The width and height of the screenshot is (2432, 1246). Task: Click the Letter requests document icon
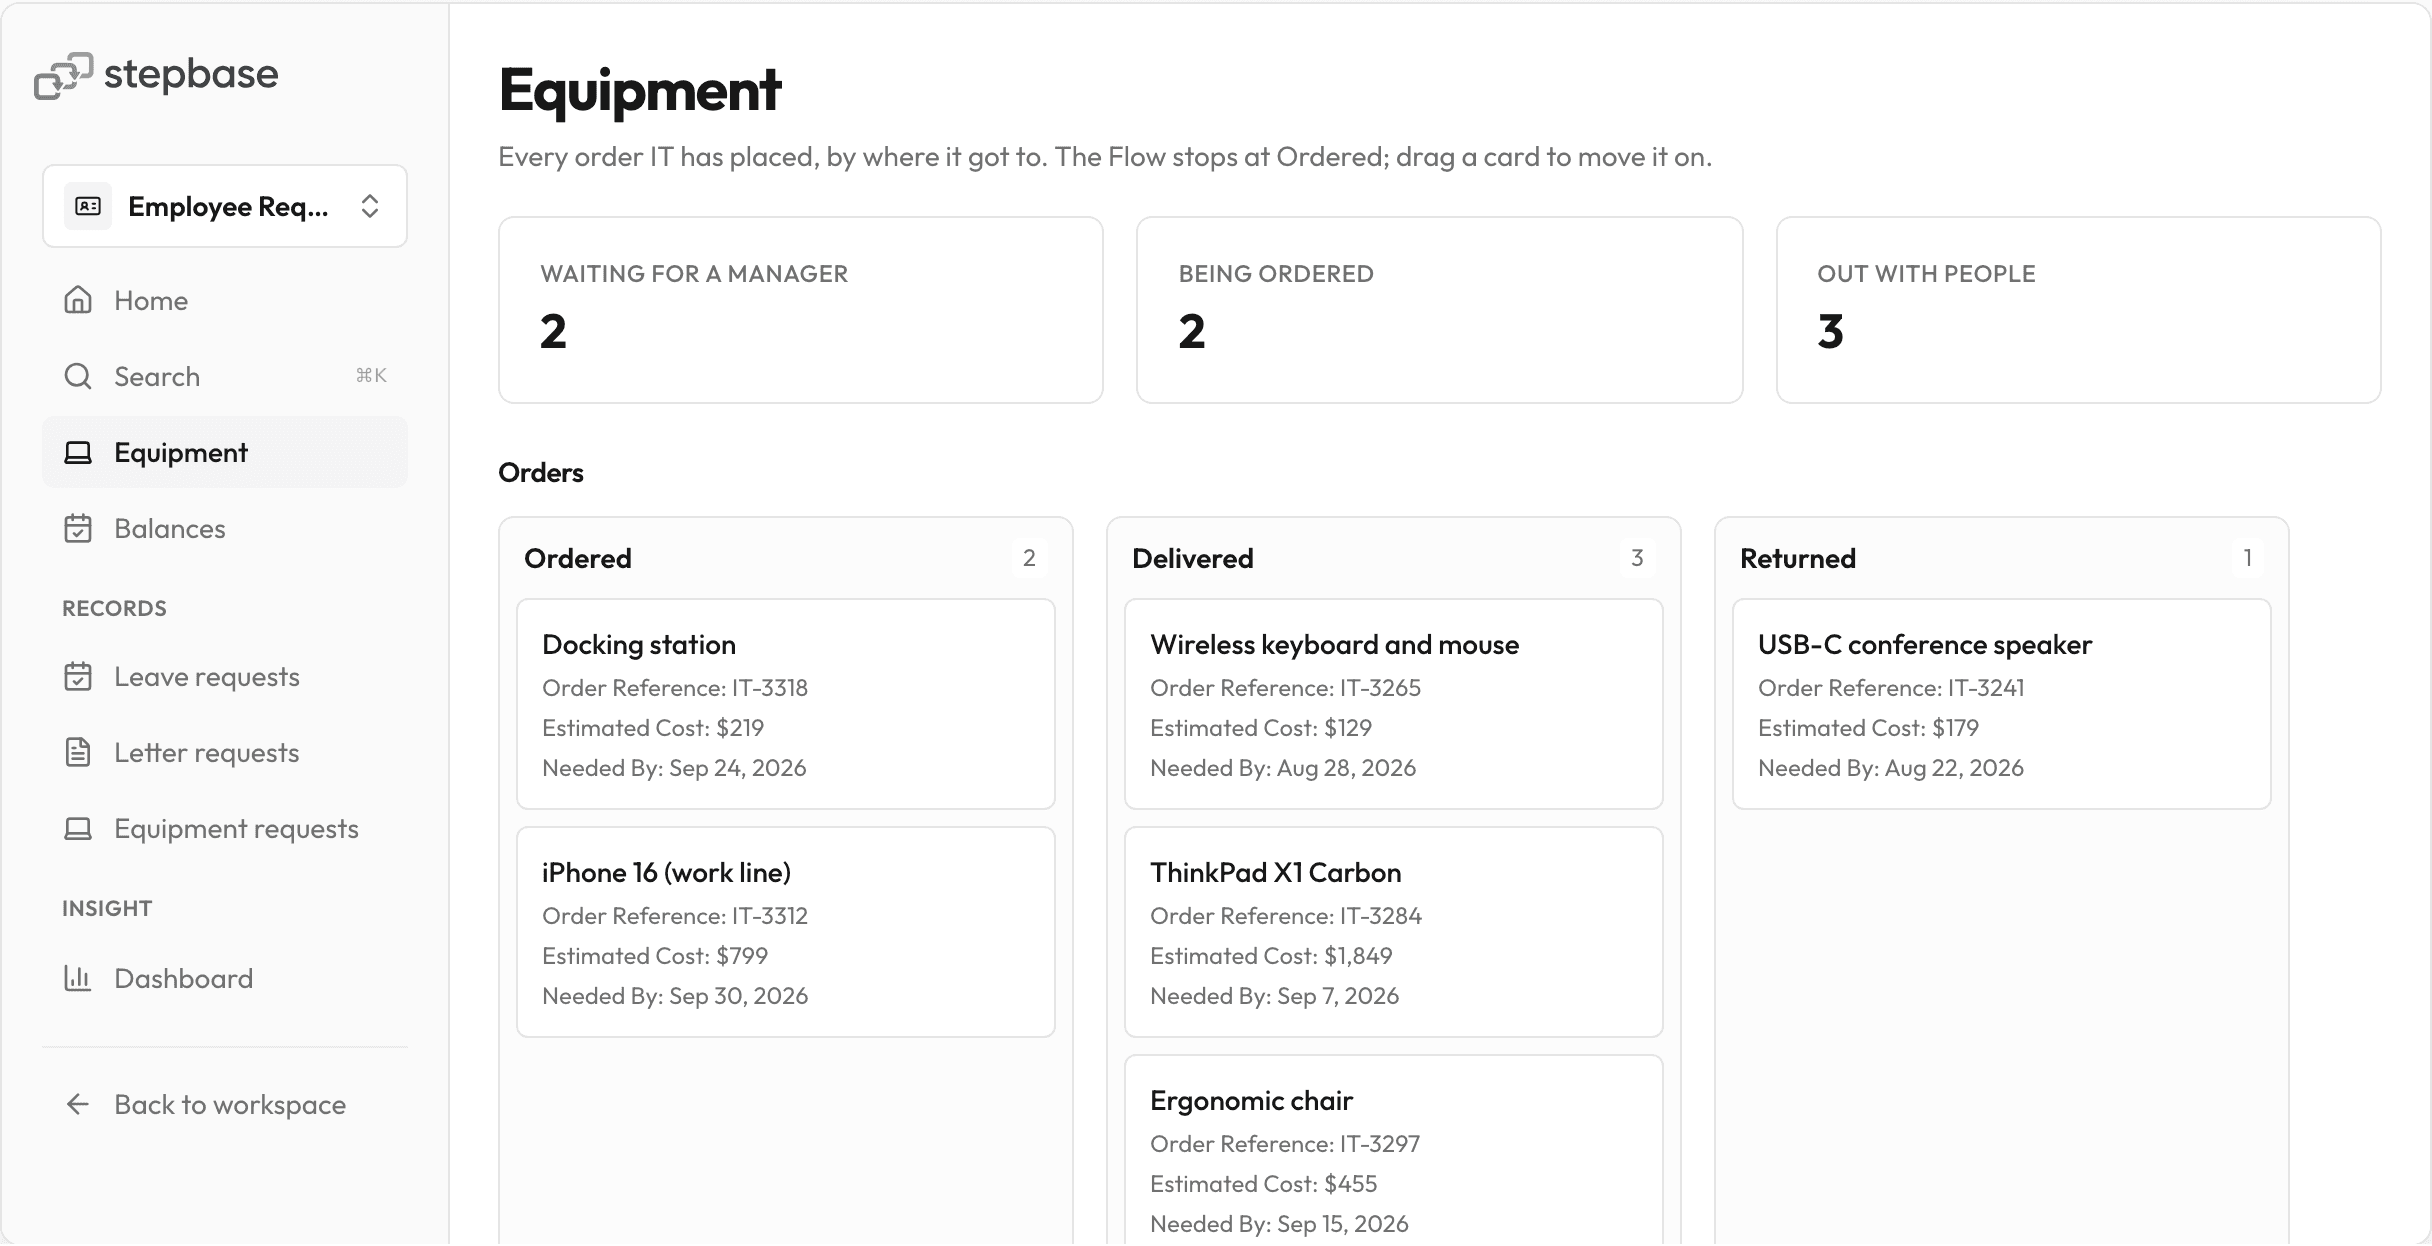point(78,752)
